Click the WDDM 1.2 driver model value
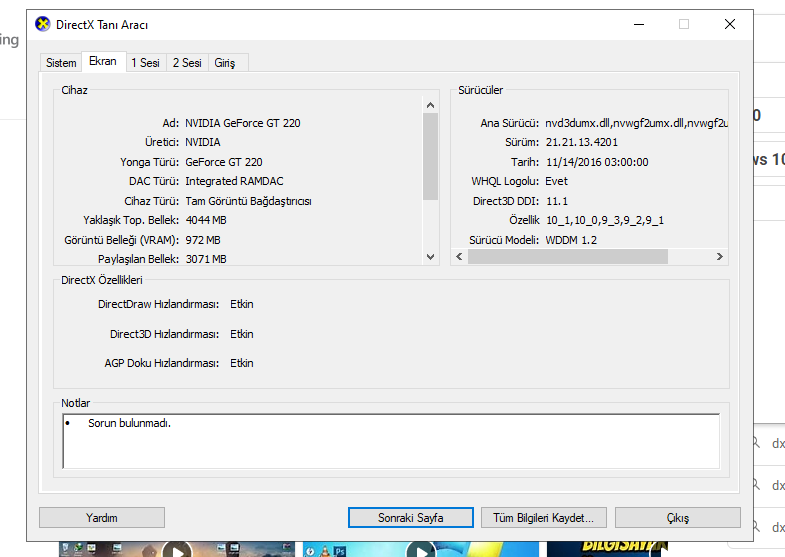The height and width of the screenshot is (557, 785). coord(571,240)
